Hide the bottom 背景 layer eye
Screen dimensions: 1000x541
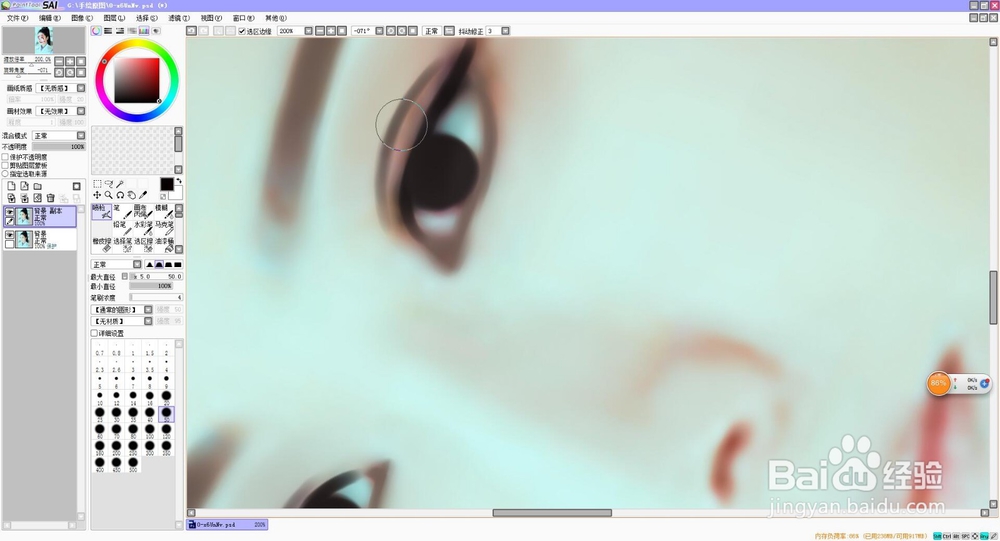[10, 235]
